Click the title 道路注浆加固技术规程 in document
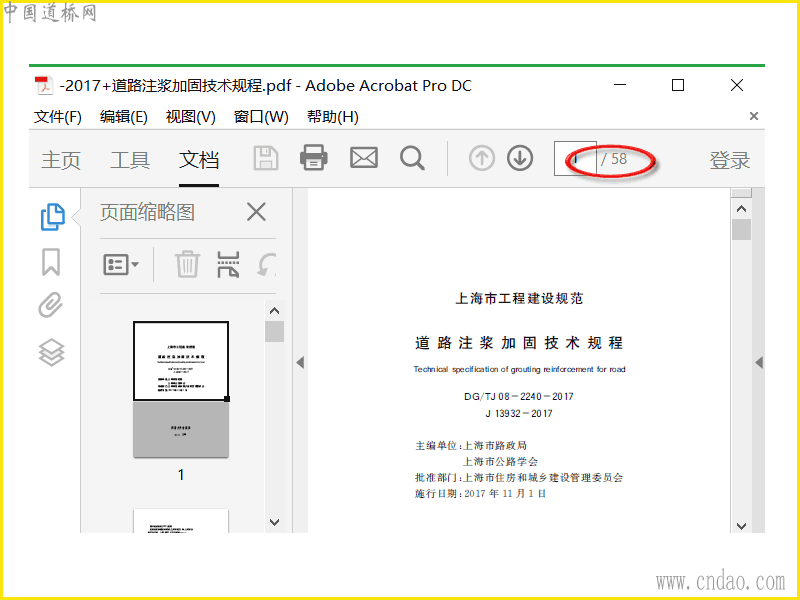Screen dimensions: 800x600 point(519,343)
